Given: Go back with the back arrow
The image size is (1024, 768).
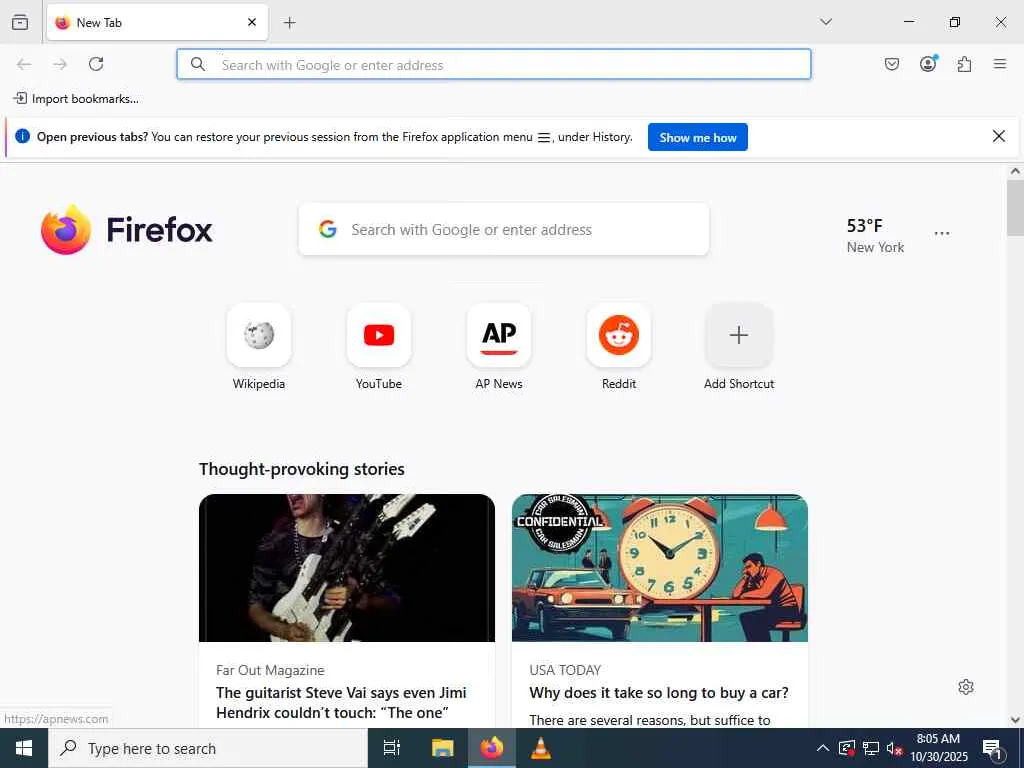Looking at the screenshot, I should point(24,64).
